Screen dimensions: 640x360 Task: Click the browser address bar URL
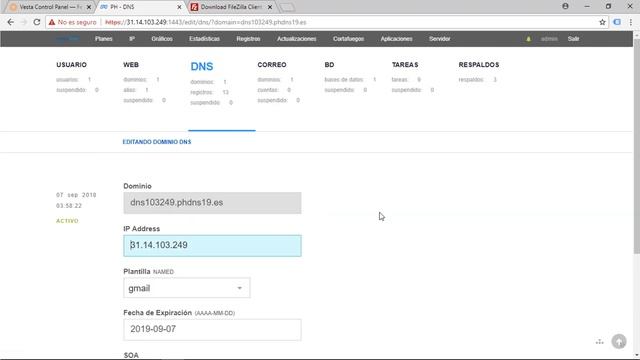click(x=206, y=22)
